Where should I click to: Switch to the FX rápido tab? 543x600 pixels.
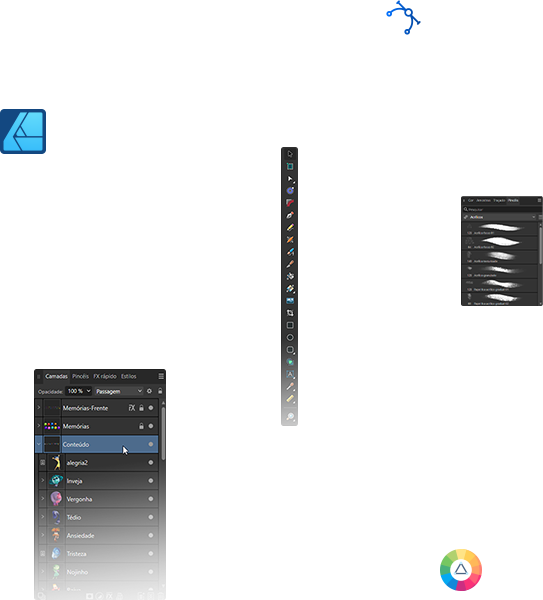105,377
